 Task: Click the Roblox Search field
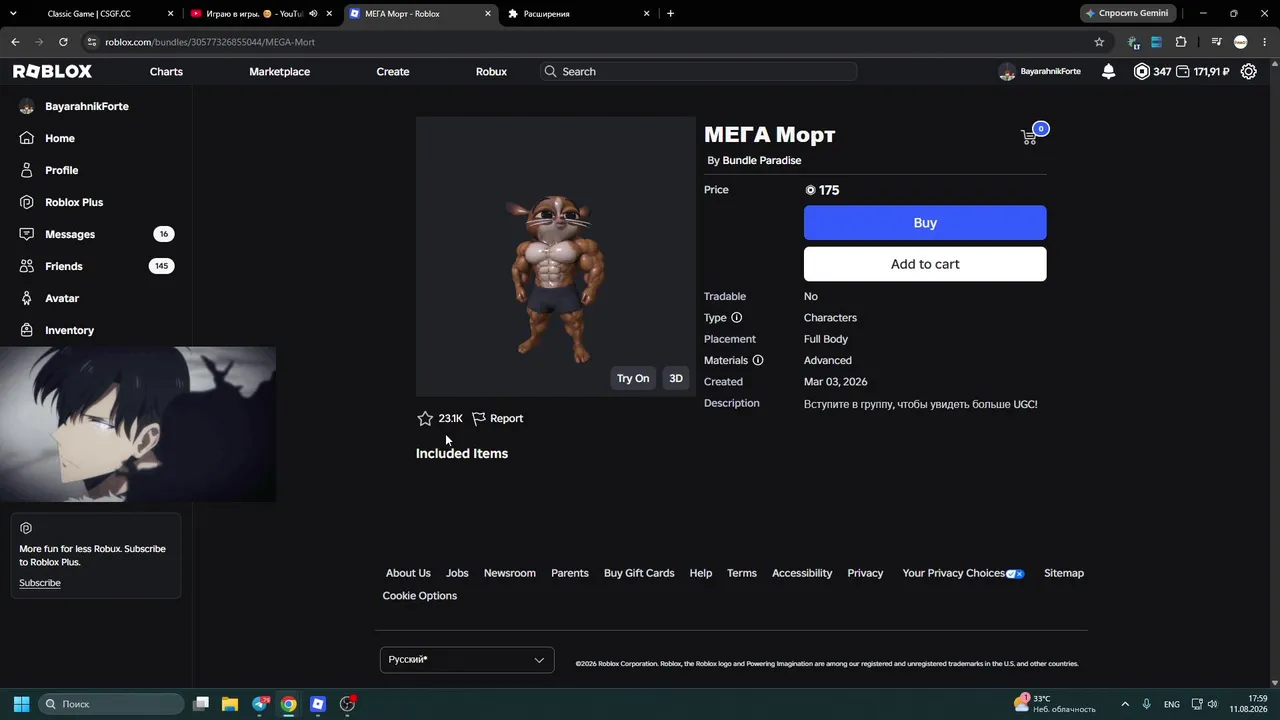[698, 71]
